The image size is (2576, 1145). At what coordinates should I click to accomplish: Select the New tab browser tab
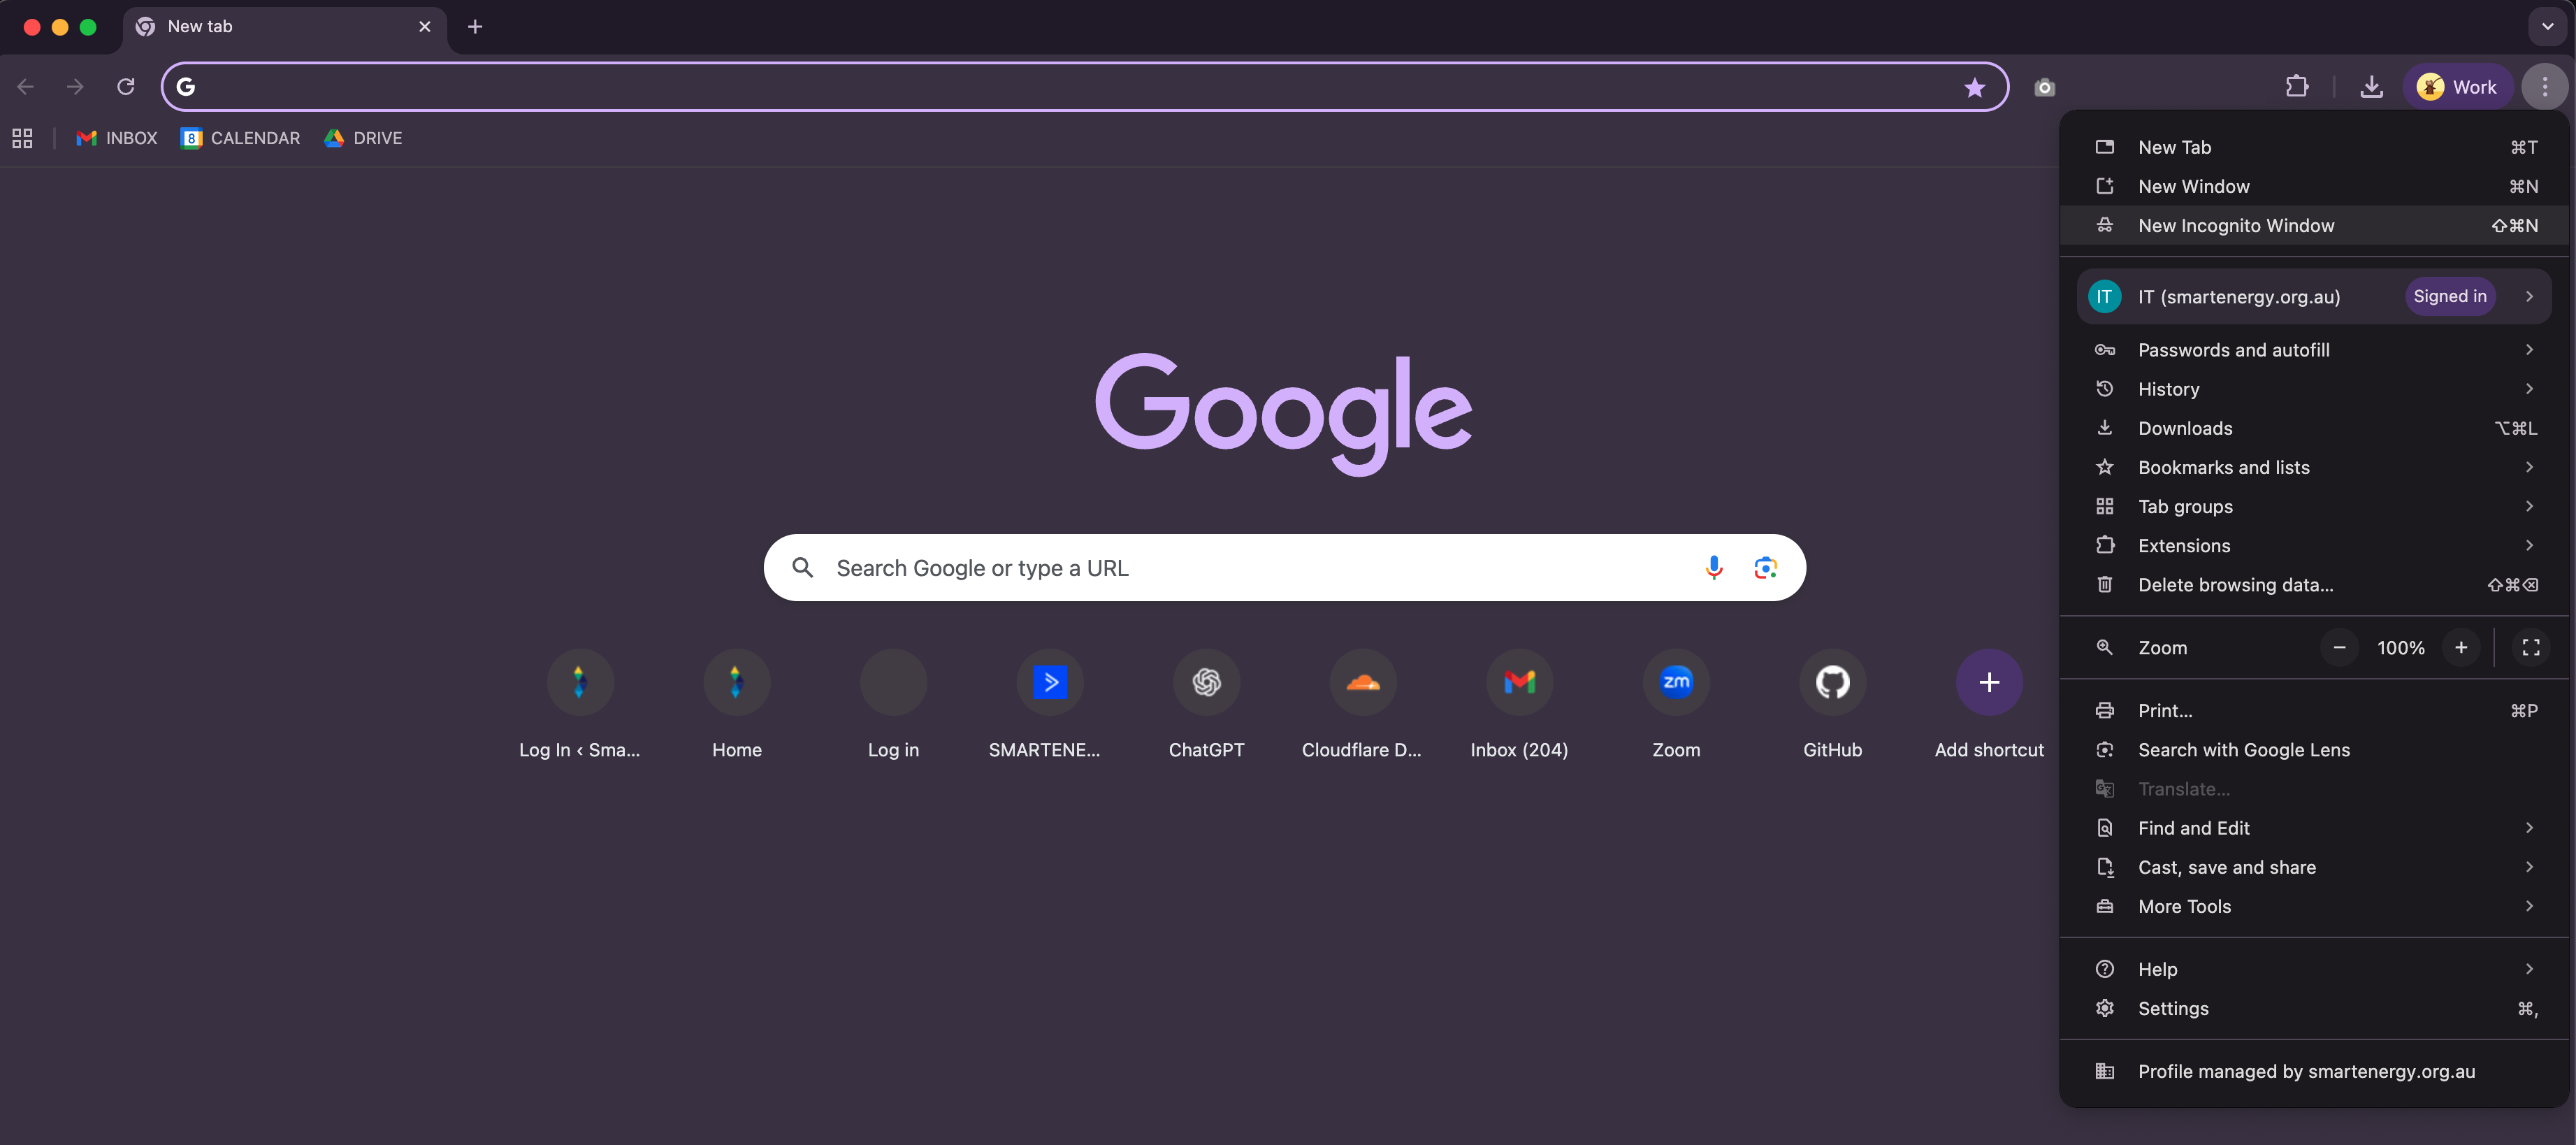pyautogui.click(x=285, y=27)
